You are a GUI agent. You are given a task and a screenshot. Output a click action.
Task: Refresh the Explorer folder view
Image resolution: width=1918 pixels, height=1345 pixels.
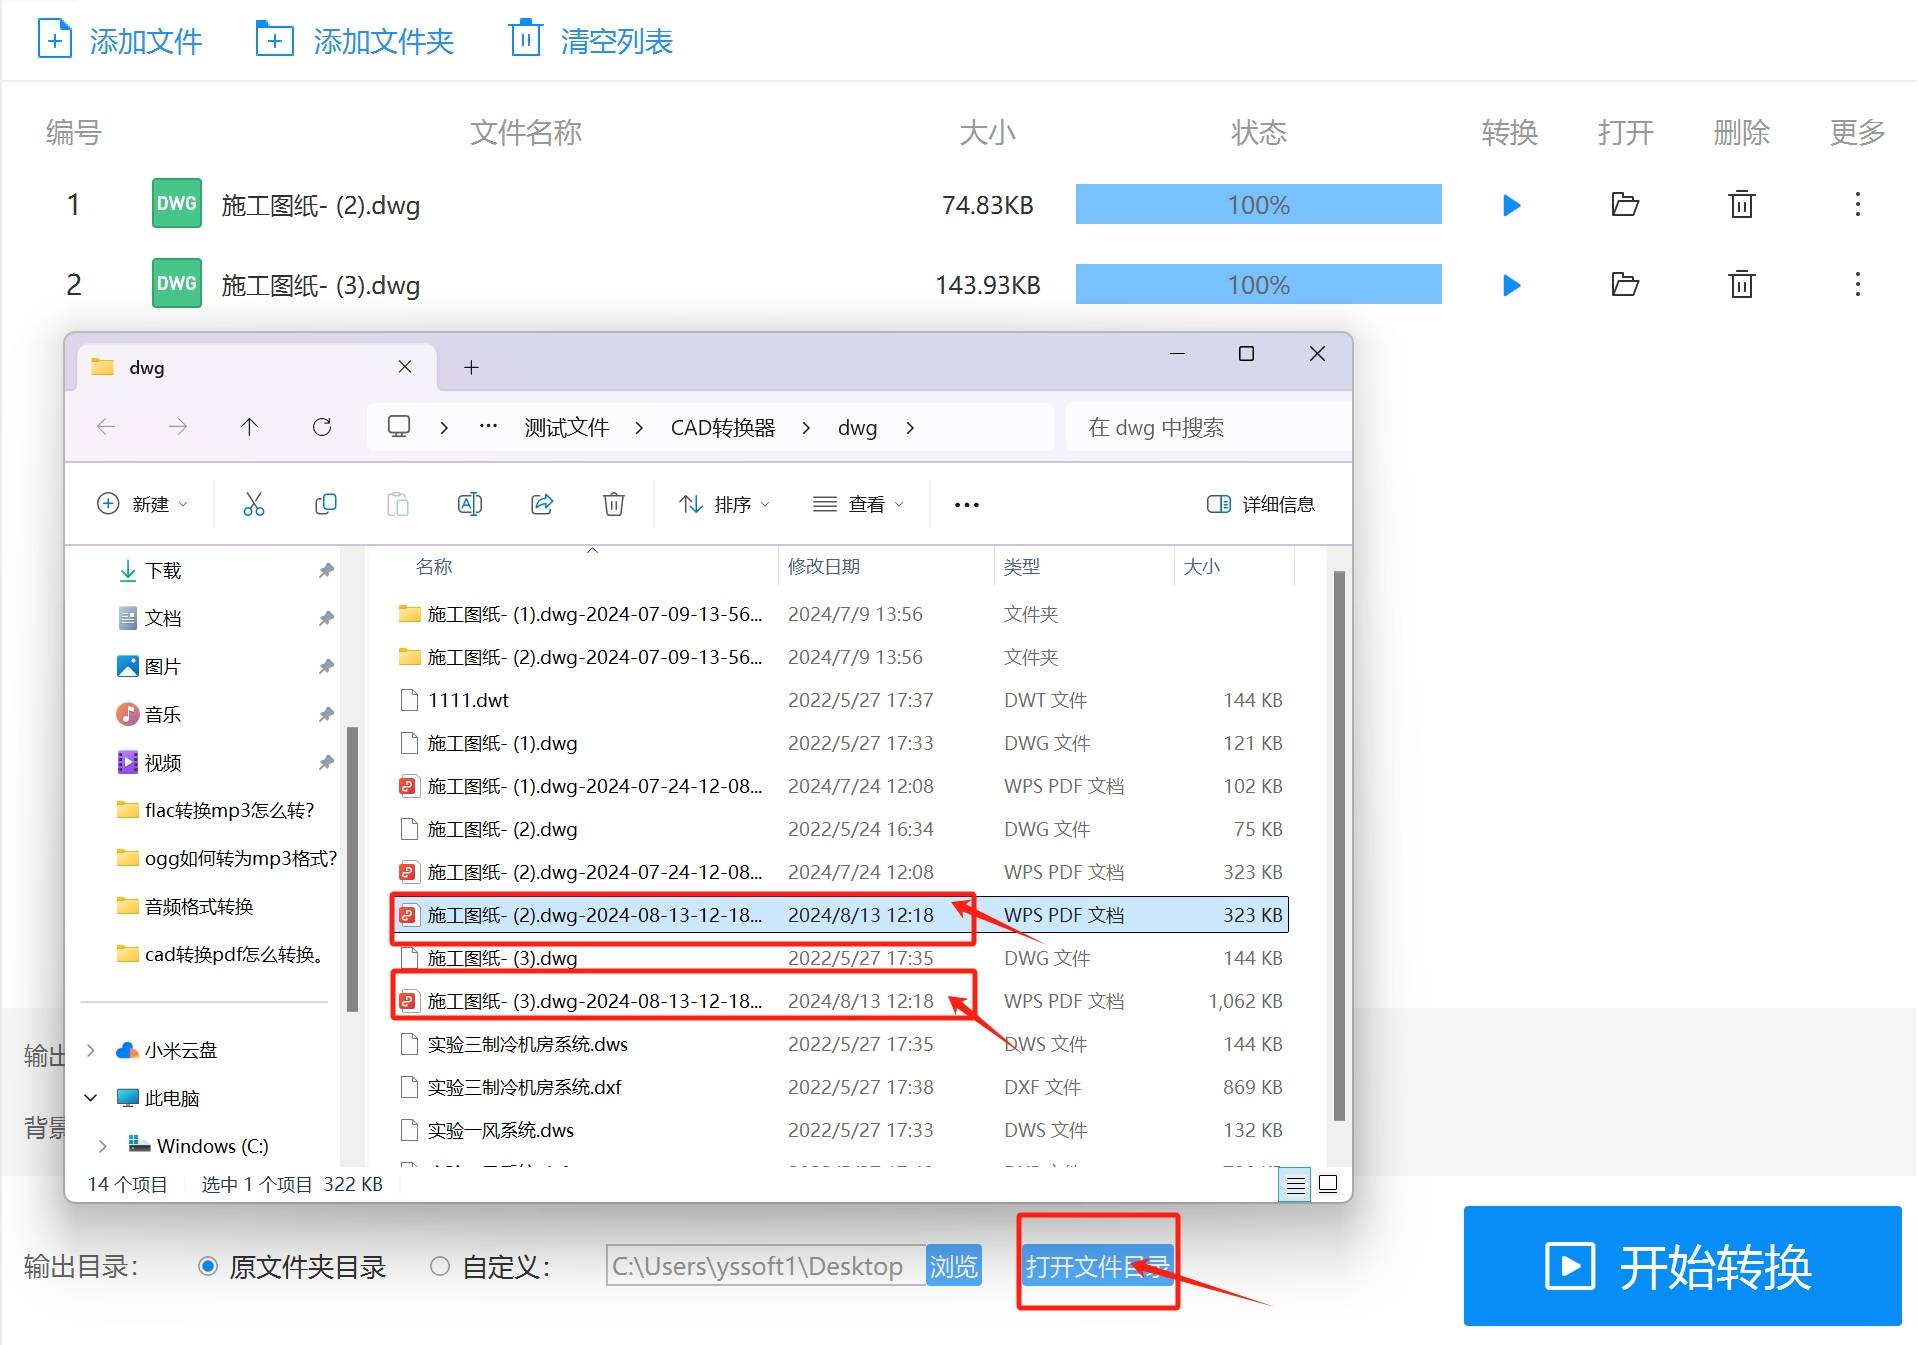tap(322, 427)
